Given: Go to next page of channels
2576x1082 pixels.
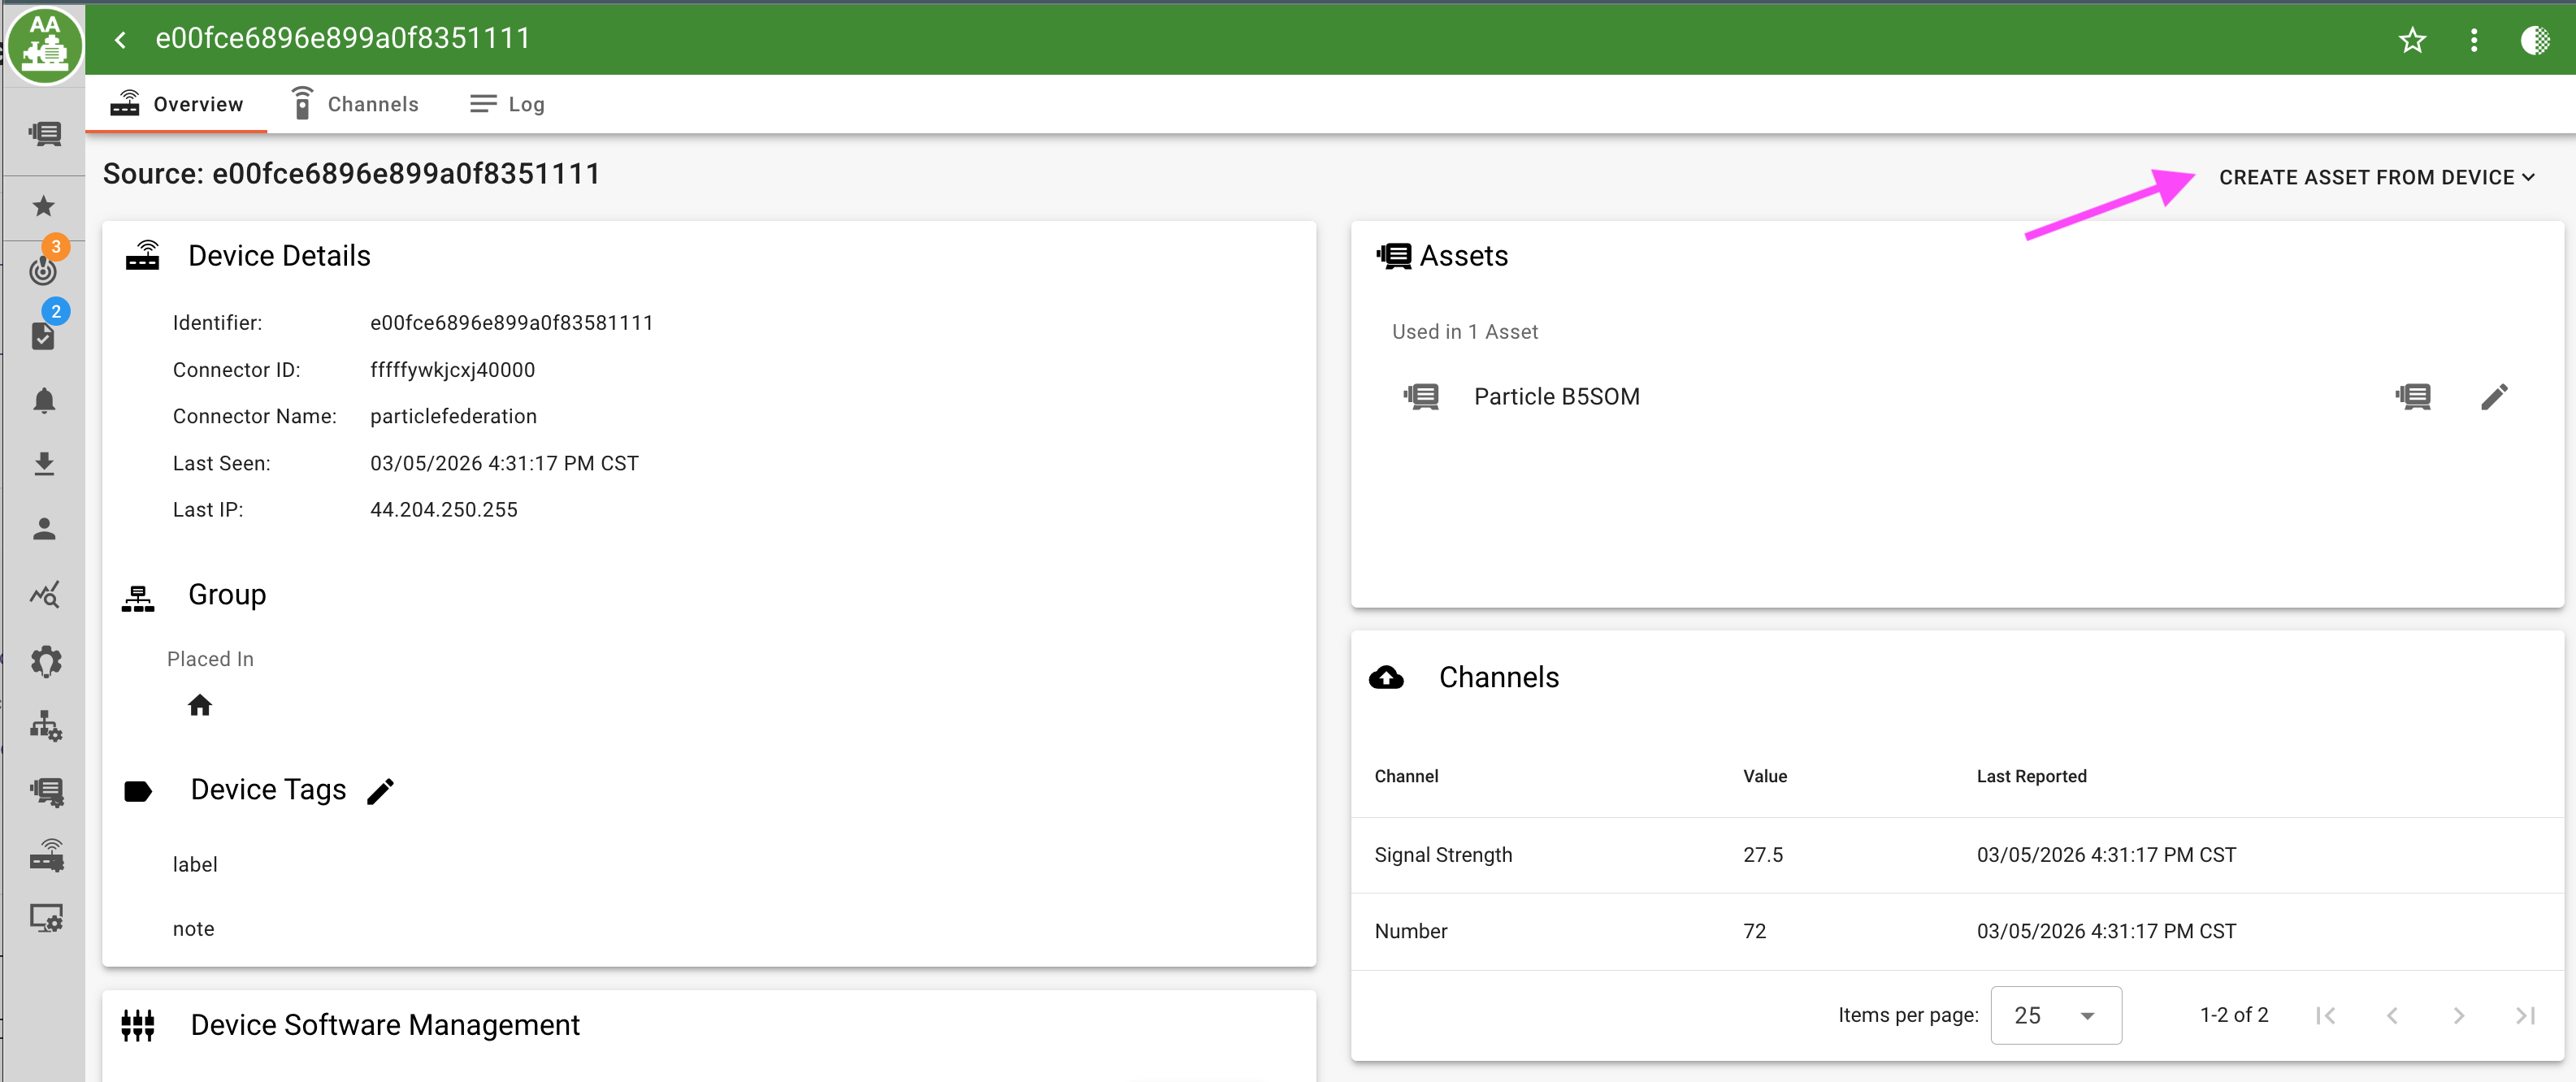Looking at the screenshot, I should (2458, 1015).
